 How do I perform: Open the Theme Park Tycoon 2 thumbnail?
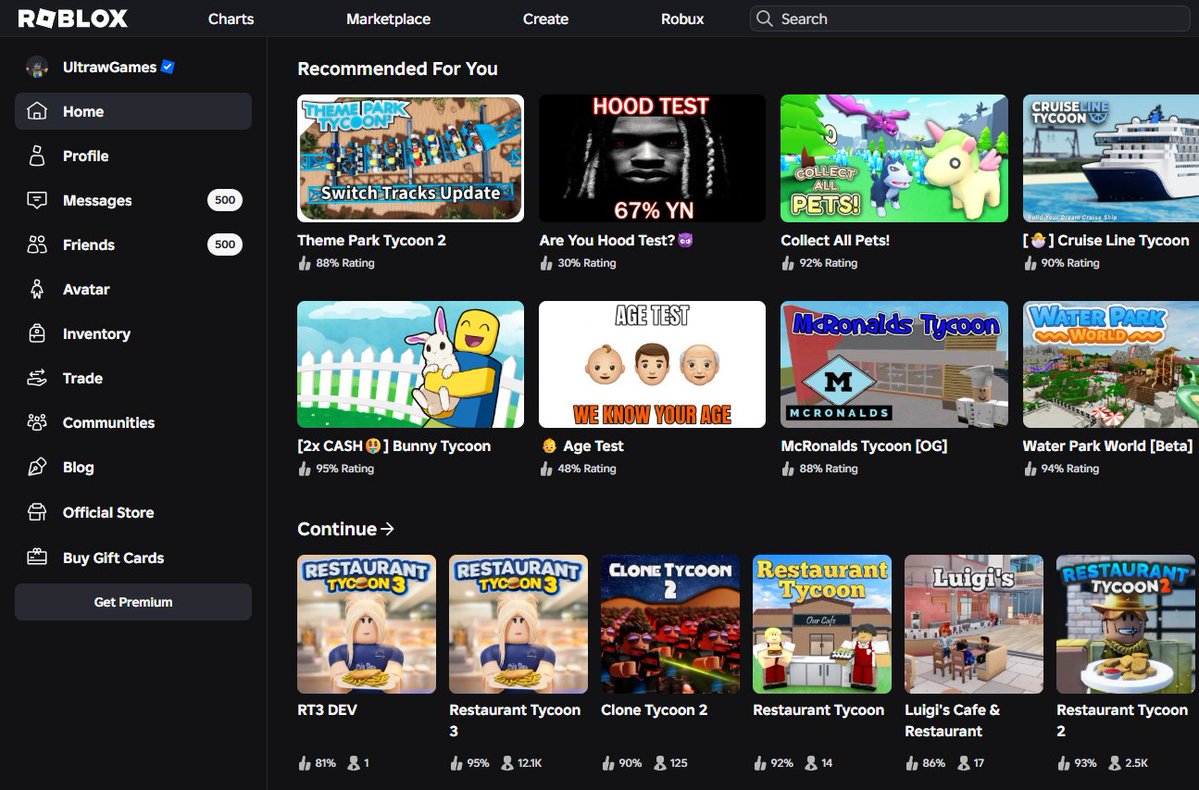[411, 158]
